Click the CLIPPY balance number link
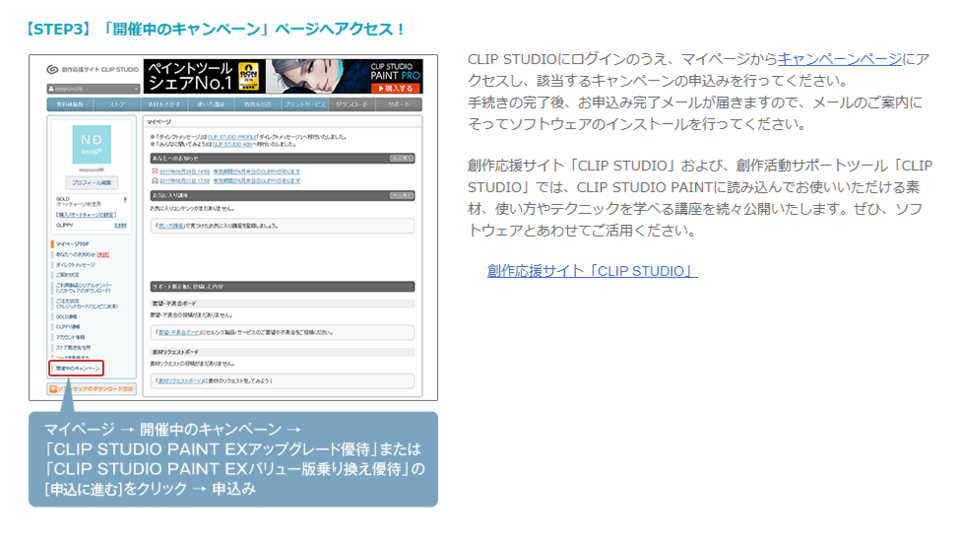Image resolution: width=960 pixels, height=544 pixels. point(121,225)
